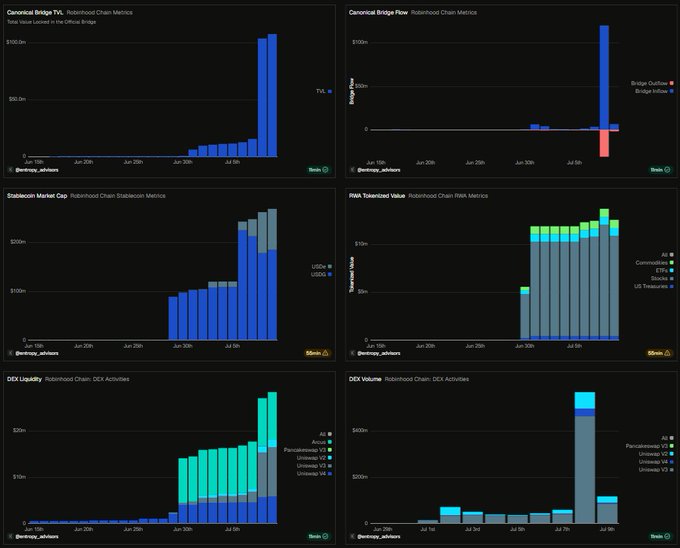This screenshot has width=680, height=548.
Task: Click green check icon on DEX Liquidity panel
Action: [x=325, y=537]
